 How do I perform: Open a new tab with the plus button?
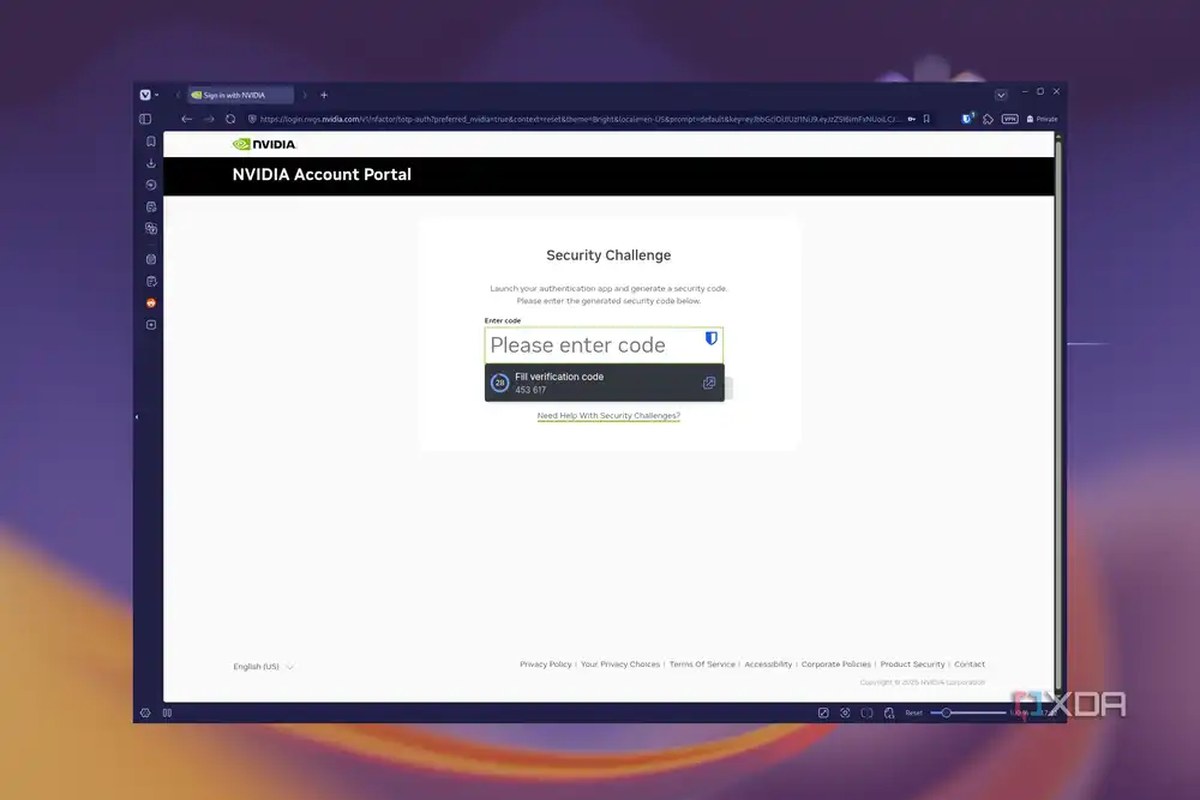[x=324, y=95]
